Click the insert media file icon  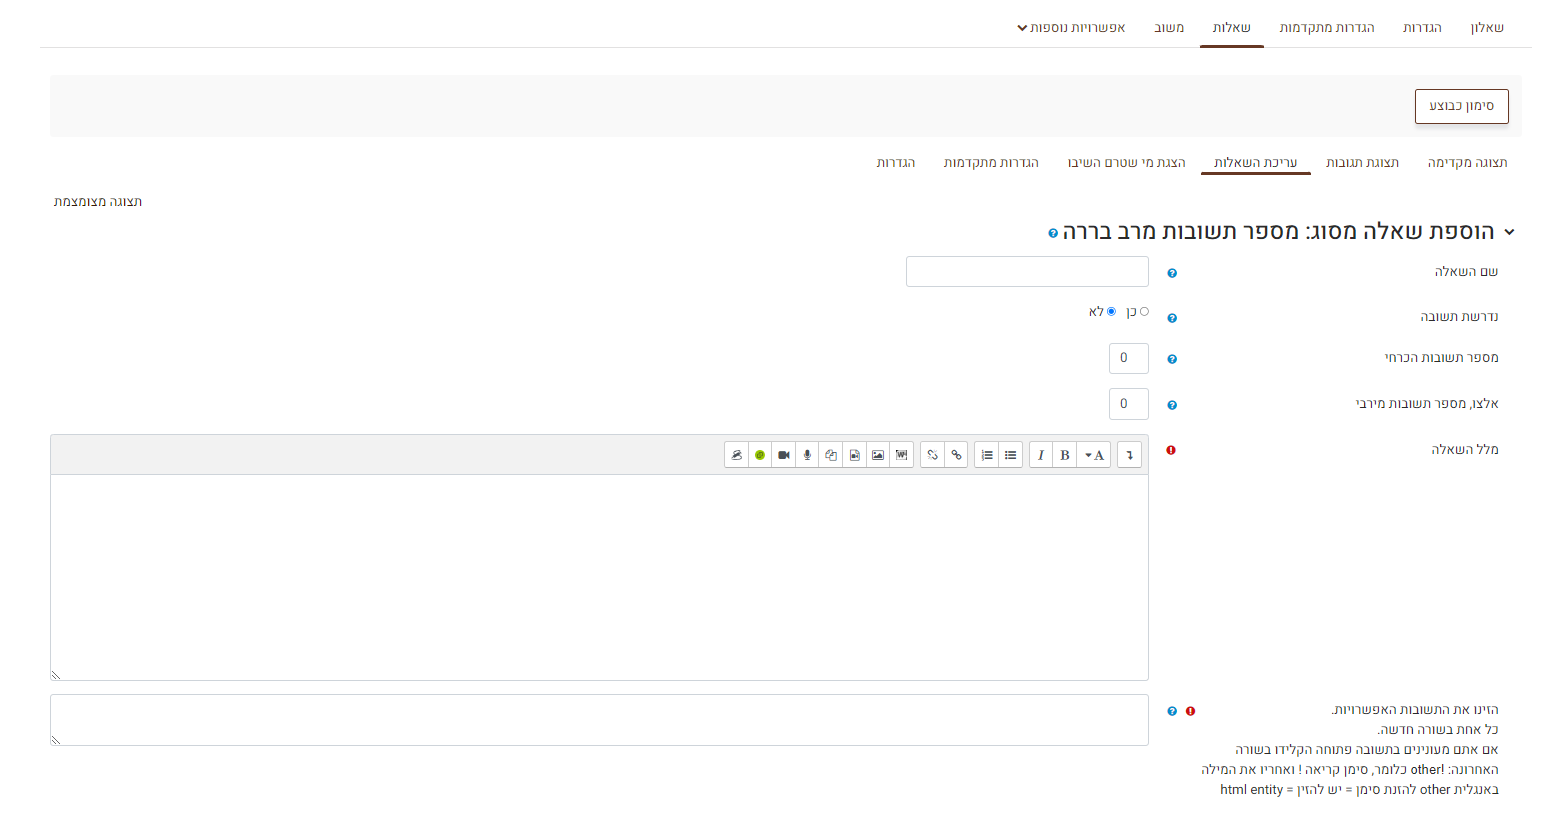coord(854,455)
